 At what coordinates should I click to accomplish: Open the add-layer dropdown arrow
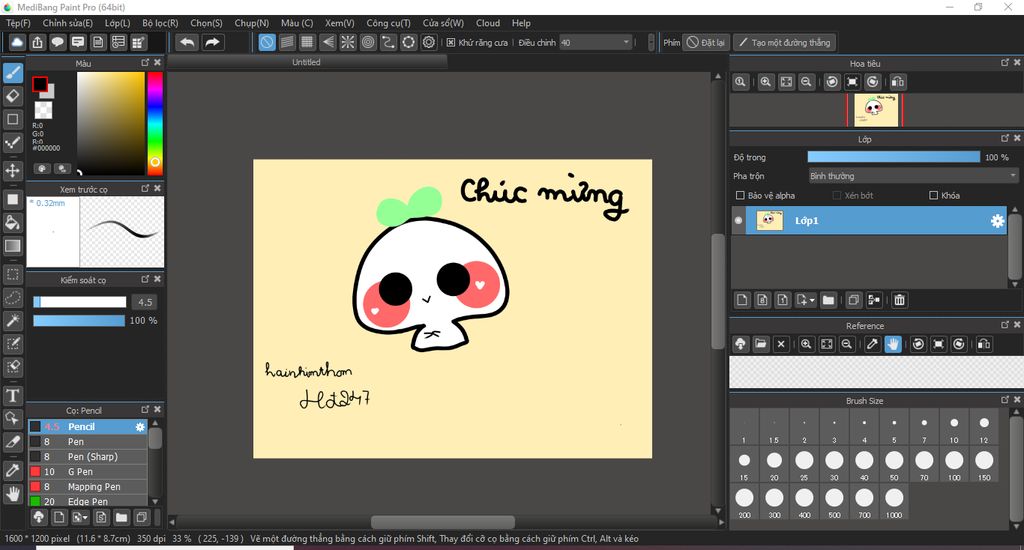point(812,300)
